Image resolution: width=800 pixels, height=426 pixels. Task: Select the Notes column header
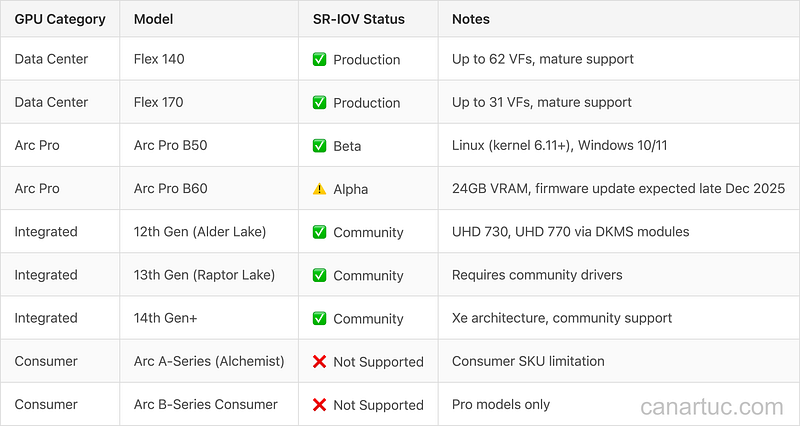pos(470,19)
